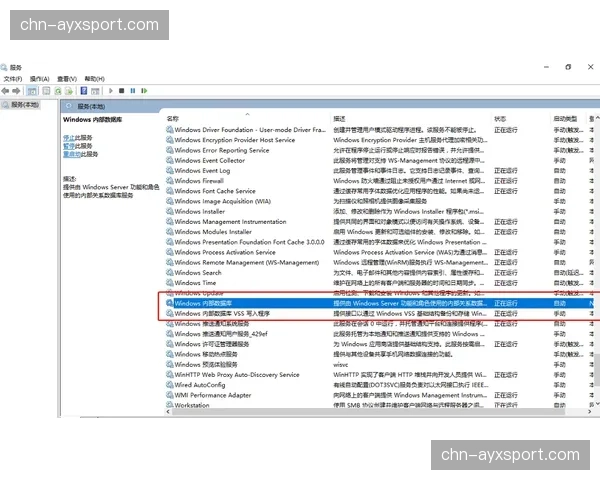This screenshot has height=480, width=600.
Task: Pause the service with the blue pause icon
Action: click(133, 91)
